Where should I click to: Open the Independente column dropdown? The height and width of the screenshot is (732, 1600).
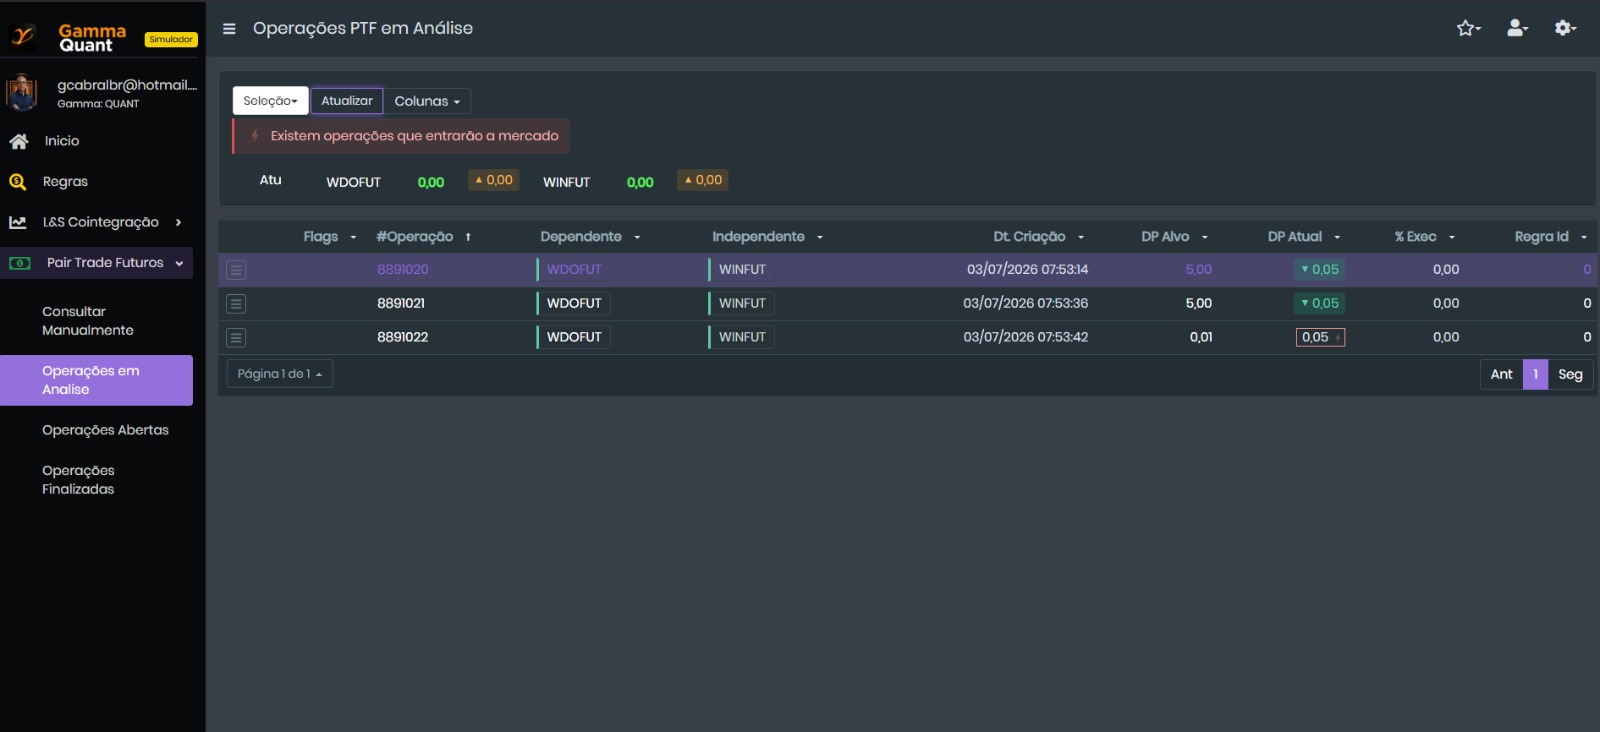click(820, 238)
